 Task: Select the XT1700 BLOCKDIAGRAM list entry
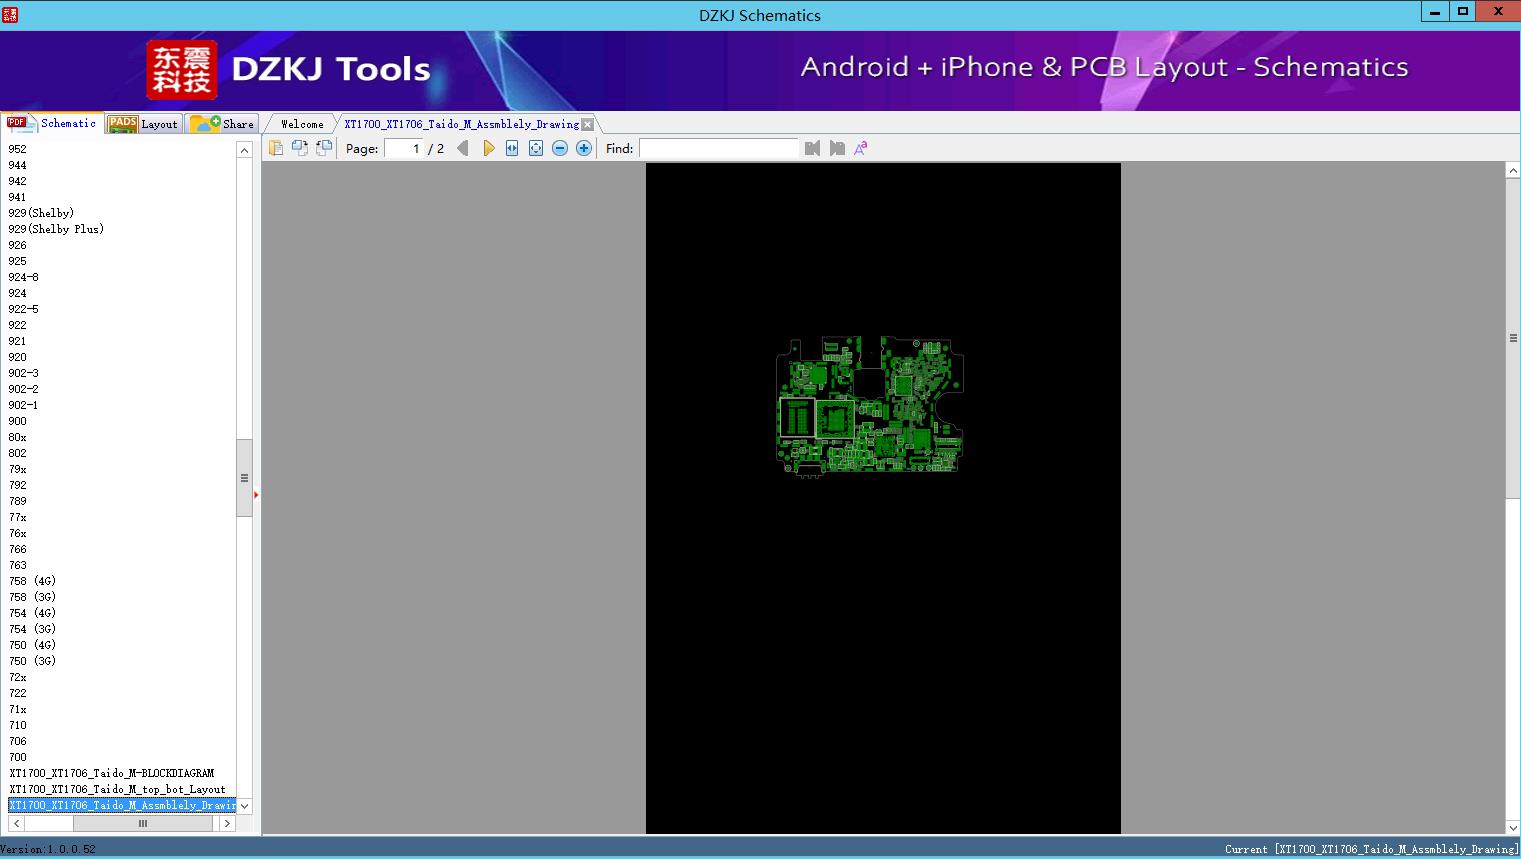coord(112,773)
